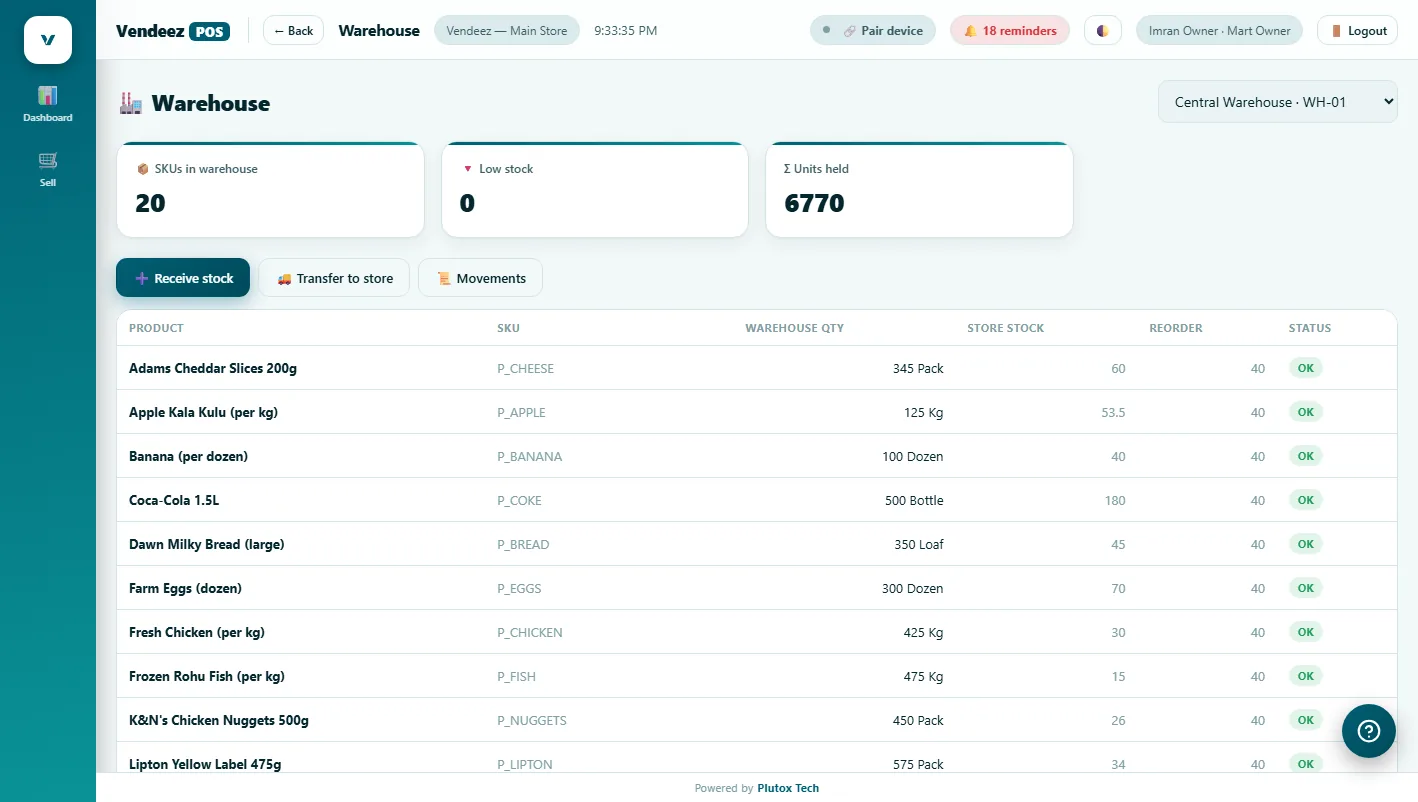
Task: Click the 450 Pack quantity
Action: click(x=918, y=720)
